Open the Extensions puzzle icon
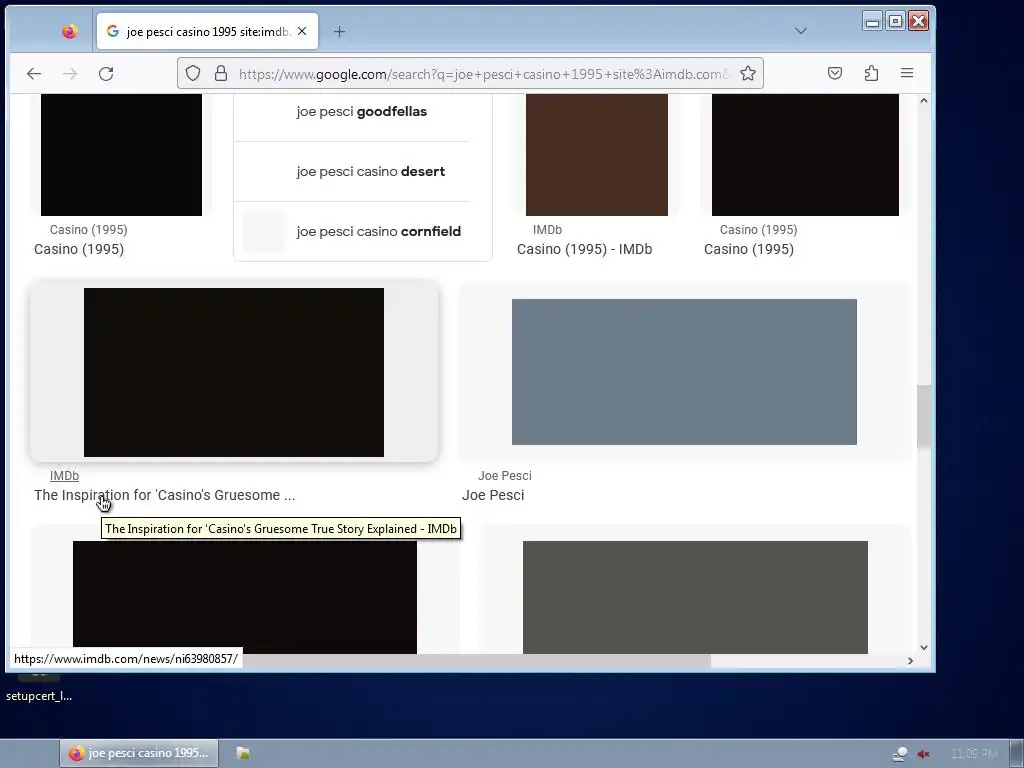The height and width of the screenshot is (768, 1024). [x=871, y=73]
